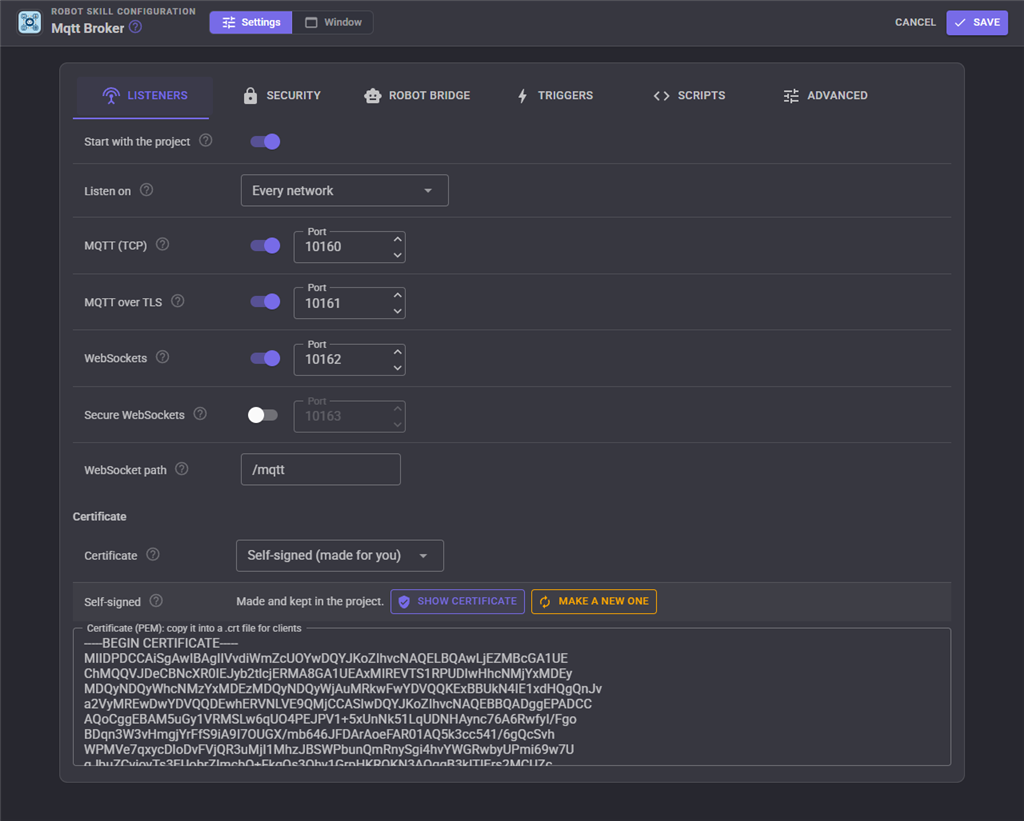Enable the Secure WebSockets switch
The image size is (1024, 821).
263,415
